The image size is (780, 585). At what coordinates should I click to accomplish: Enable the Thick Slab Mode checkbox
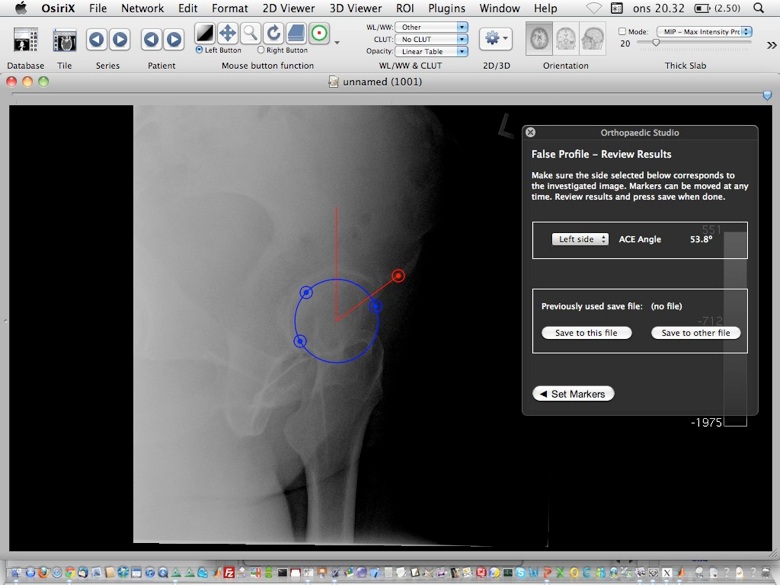click(622, 31)
